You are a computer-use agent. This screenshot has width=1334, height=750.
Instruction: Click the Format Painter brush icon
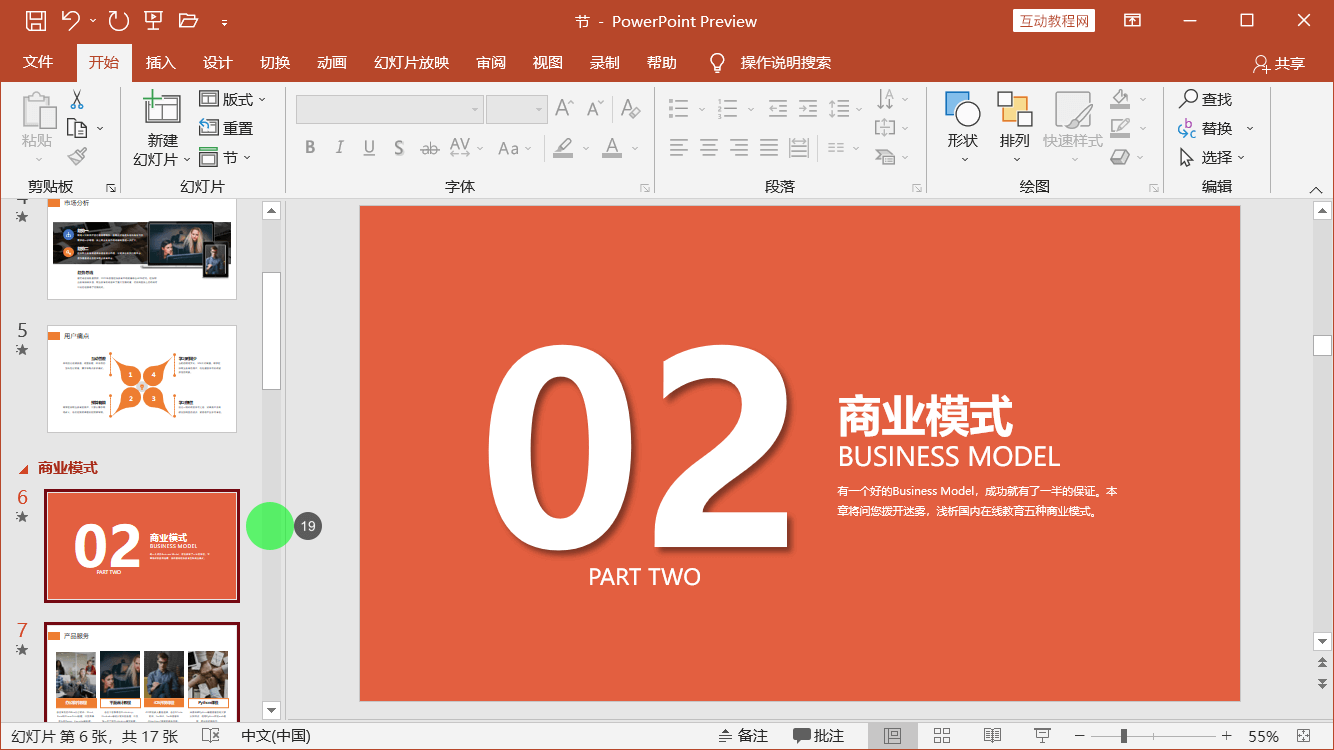coord(77,156)
